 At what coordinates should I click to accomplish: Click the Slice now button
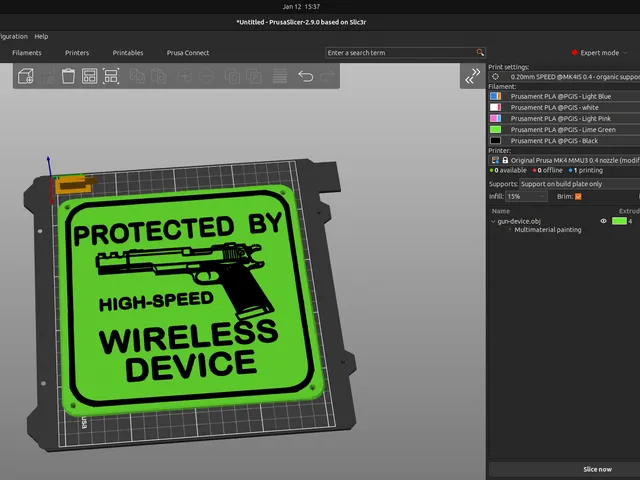pos(597,469)
